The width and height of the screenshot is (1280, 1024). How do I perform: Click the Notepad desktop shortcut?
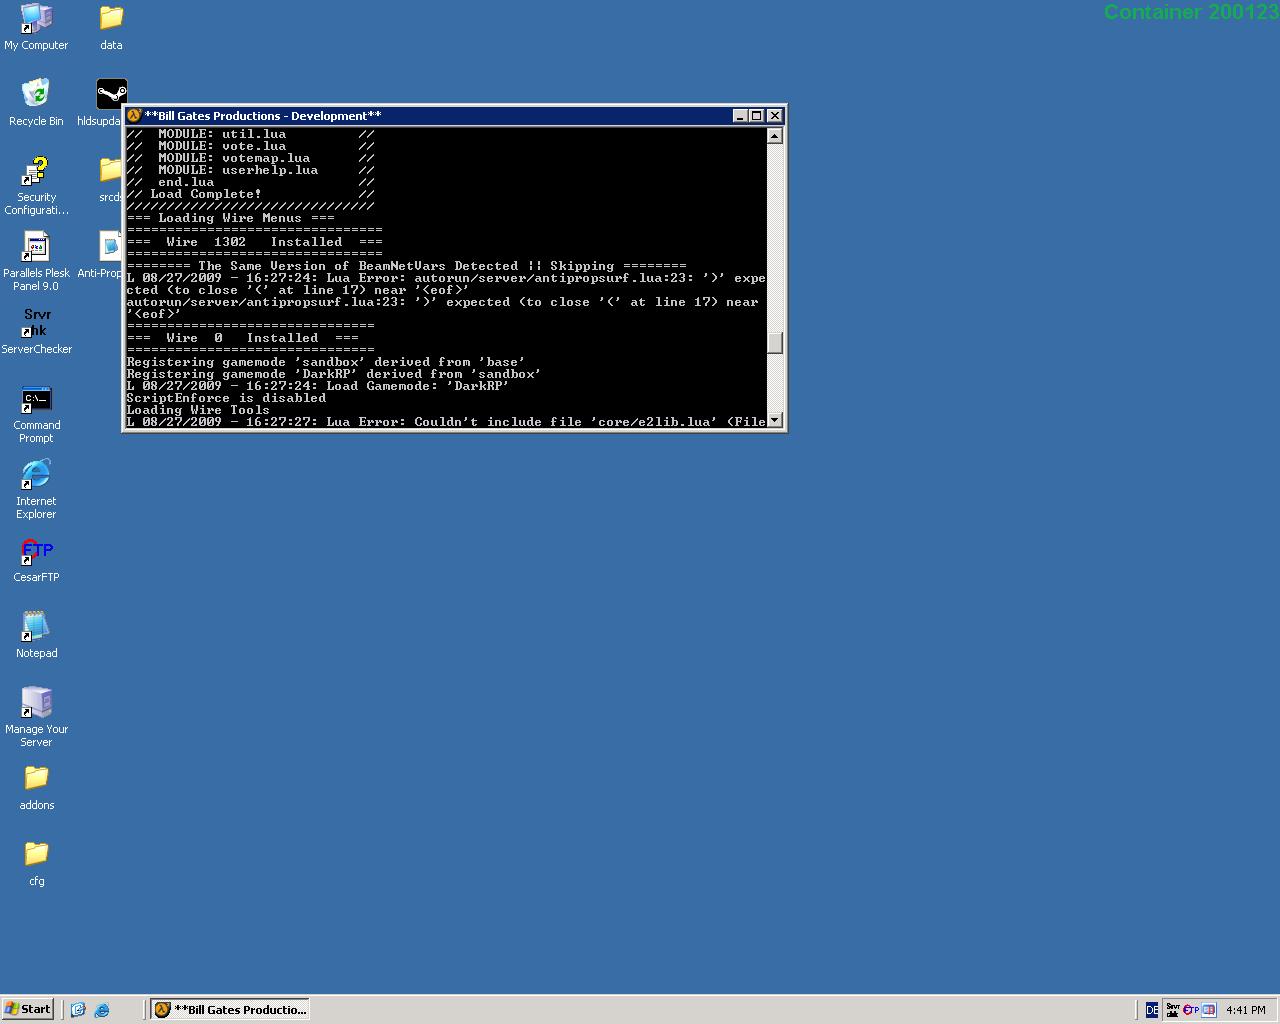pyautogui.click(x=36, y=627)
